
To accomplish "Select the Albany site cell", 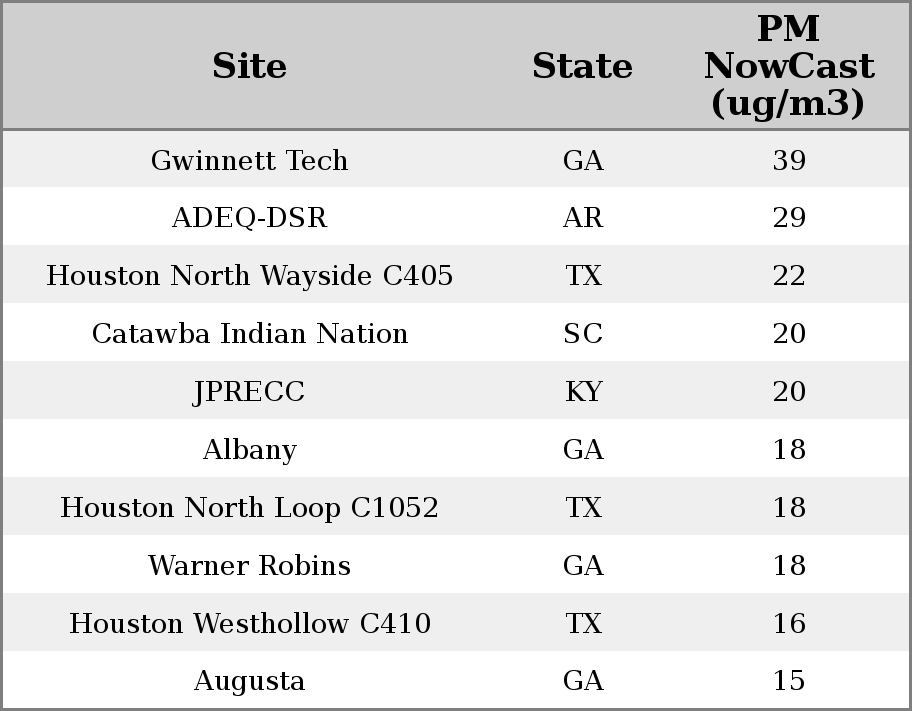I will pyautogui.click(x=249, y=450).
